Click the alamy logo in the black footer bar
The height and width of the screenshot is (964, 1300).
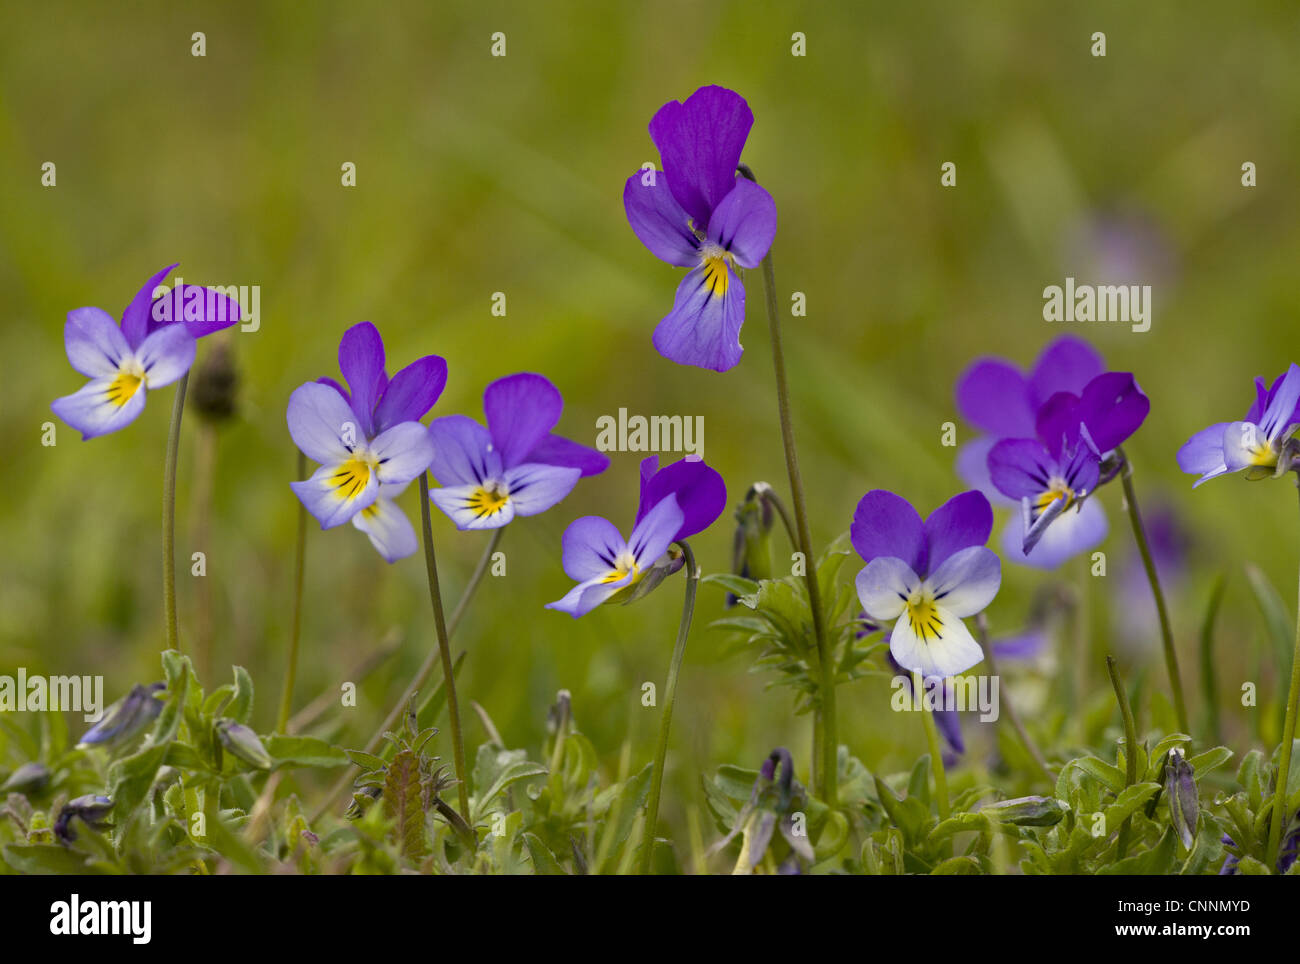point(101,917)
